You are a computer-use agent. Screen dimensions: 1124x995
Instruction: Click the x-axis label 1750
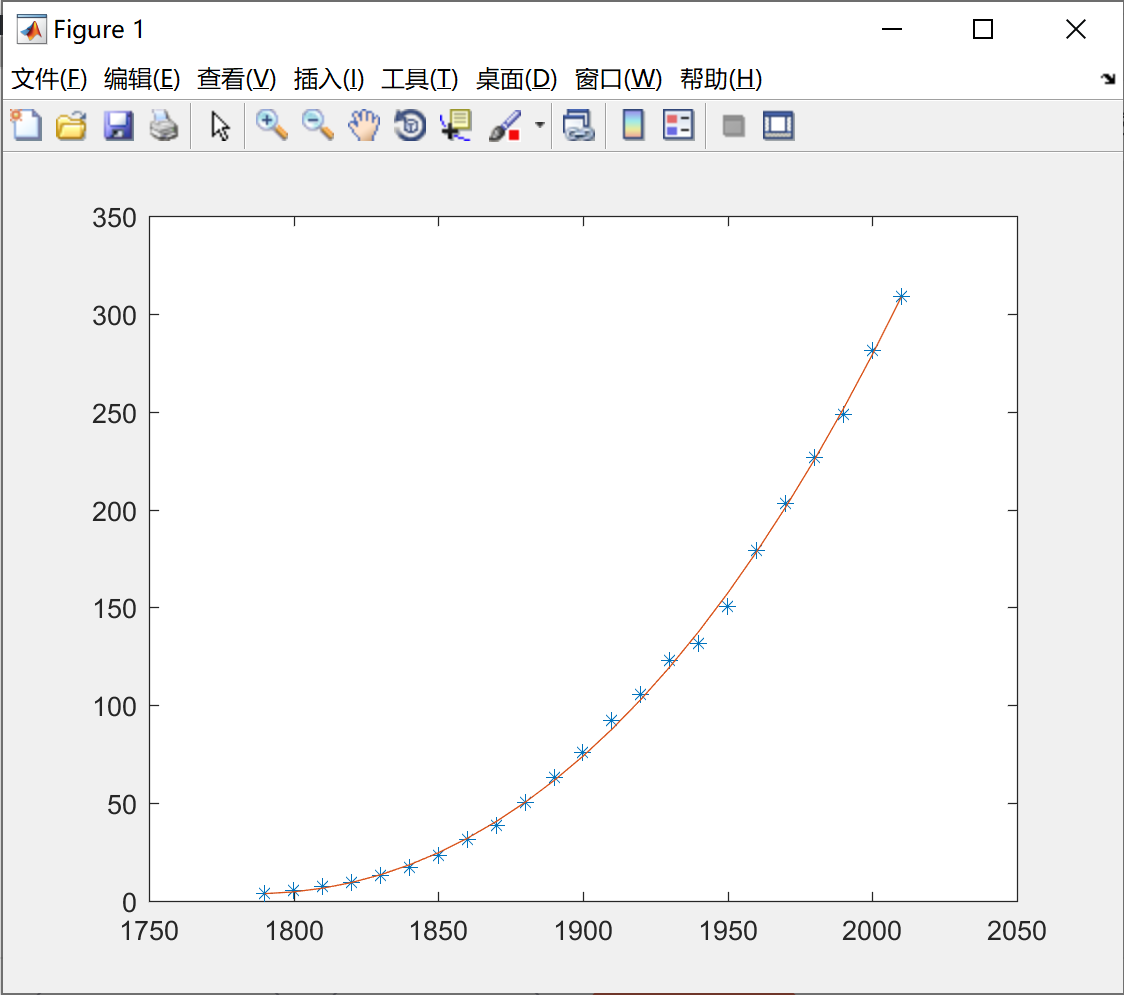pyautogui.click(x=149, y=931)
